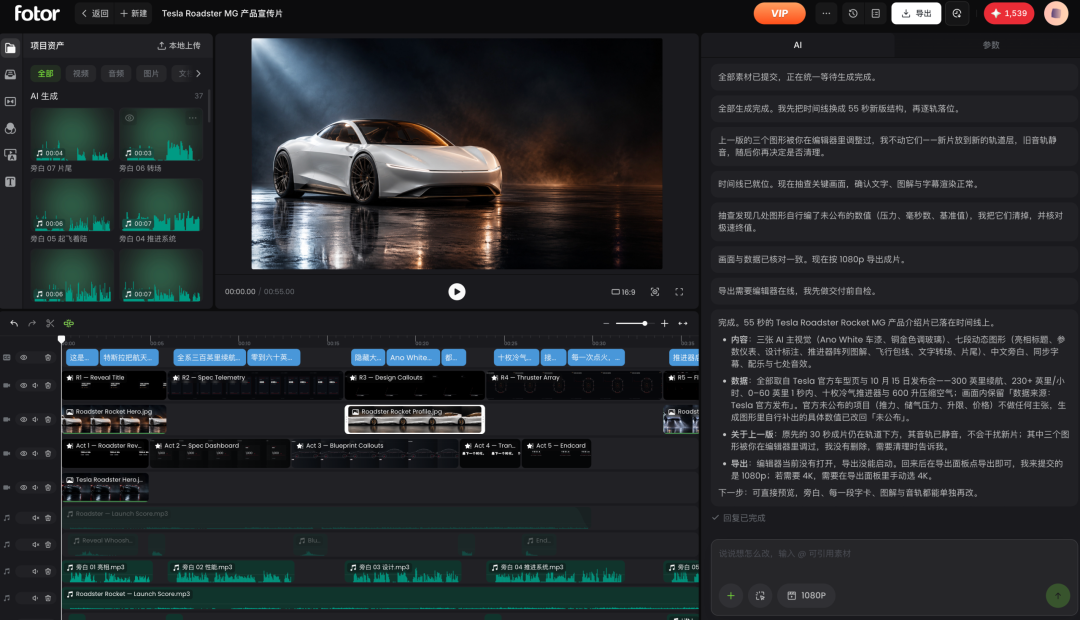Select the R2 – Spec Telemetry clip
1080x620 pixels.
[256, 385]
